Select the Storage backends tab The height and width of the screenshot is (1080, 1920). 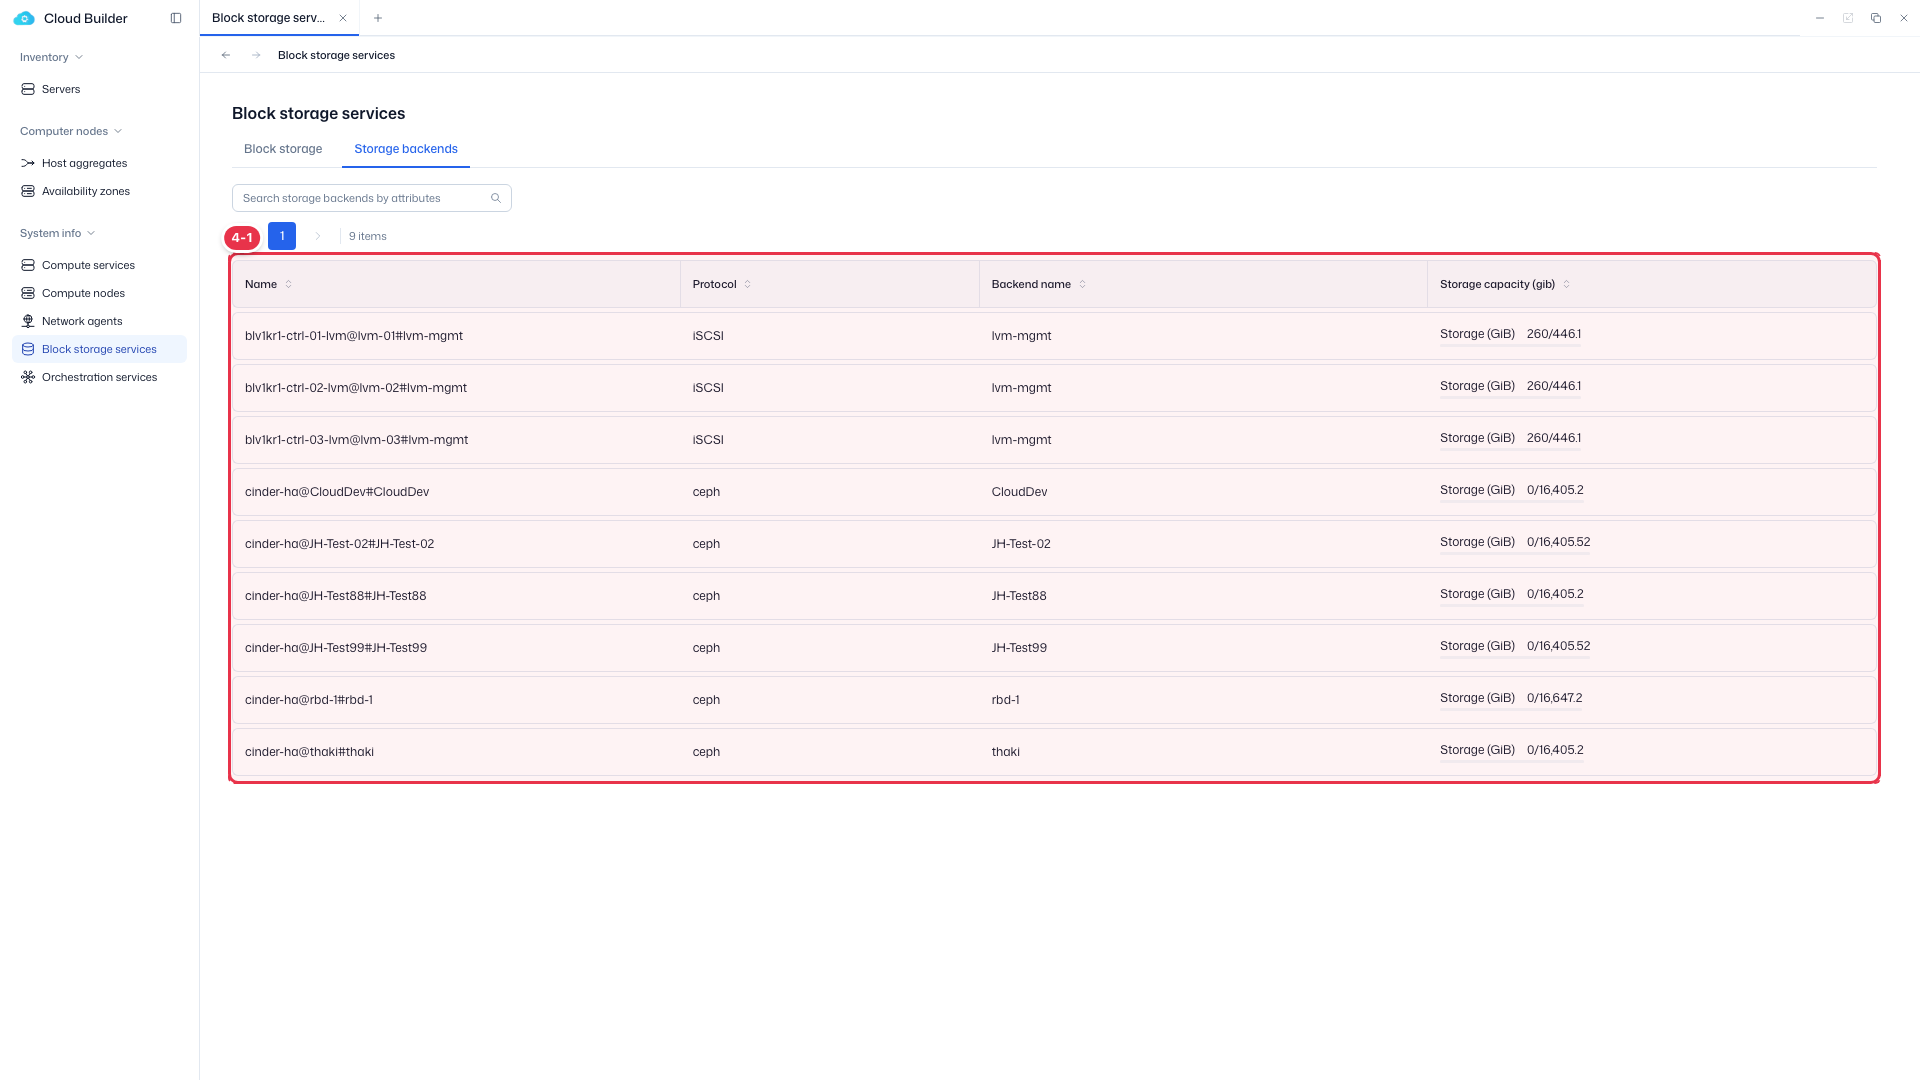click(406, 149)
